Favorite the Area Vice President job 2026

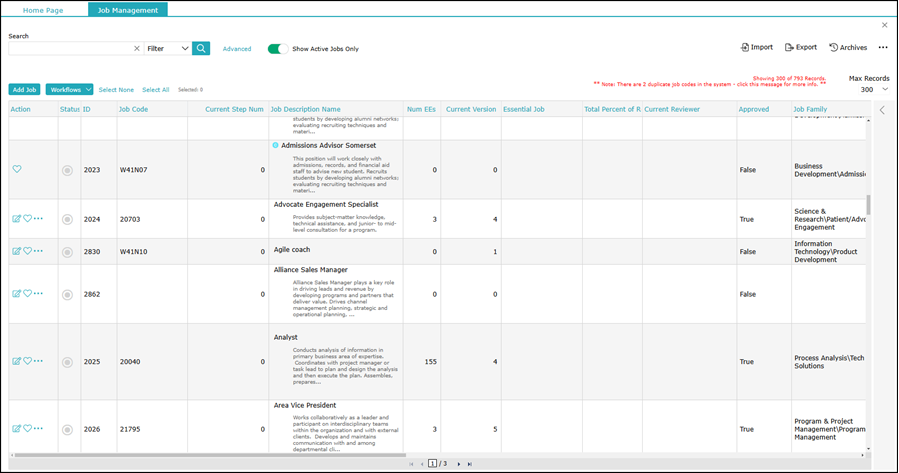pos(28,429)
